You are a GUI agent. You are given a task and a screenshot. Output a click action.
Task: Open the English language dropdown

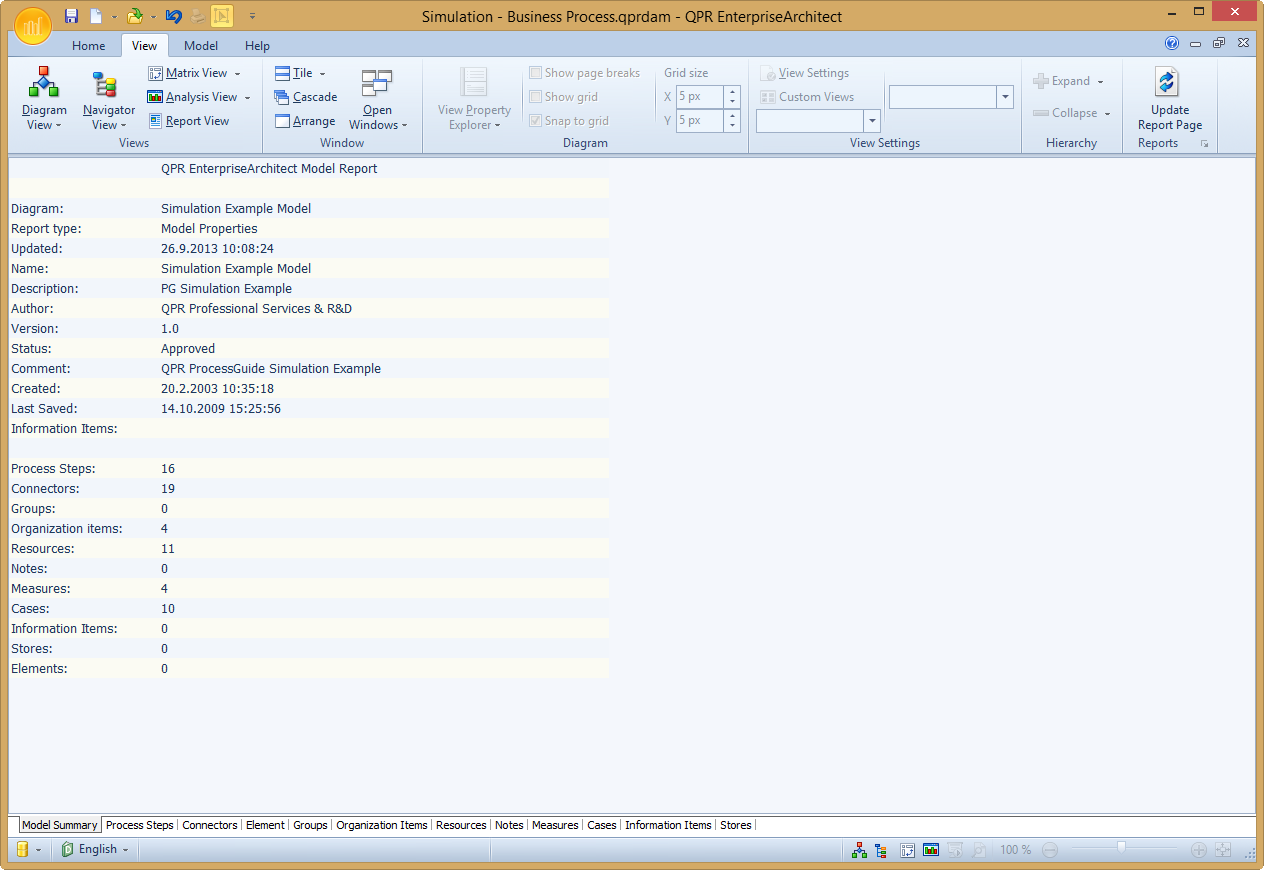tap(96, 849)
